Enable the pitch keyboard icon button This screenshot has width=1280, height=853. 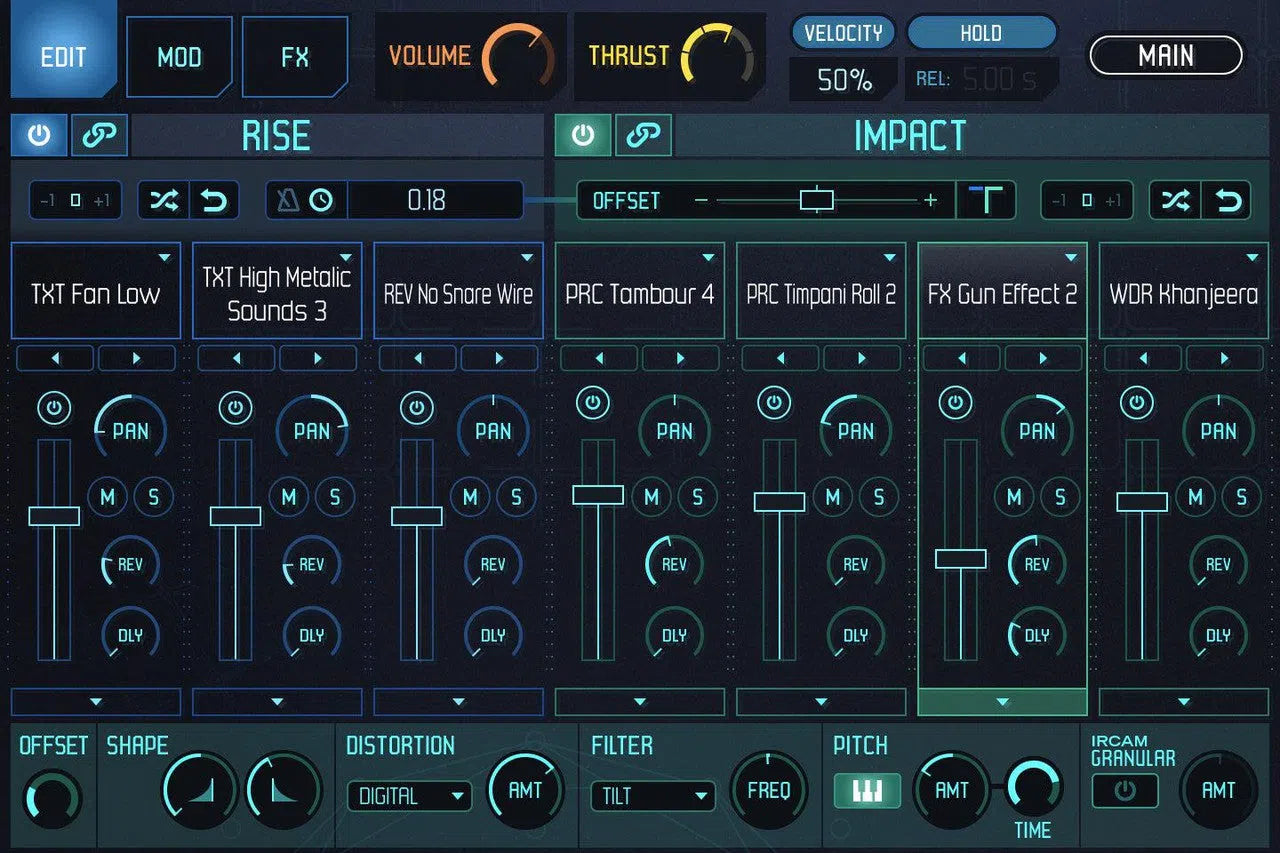pyautogui.click(x=867, y=791)
